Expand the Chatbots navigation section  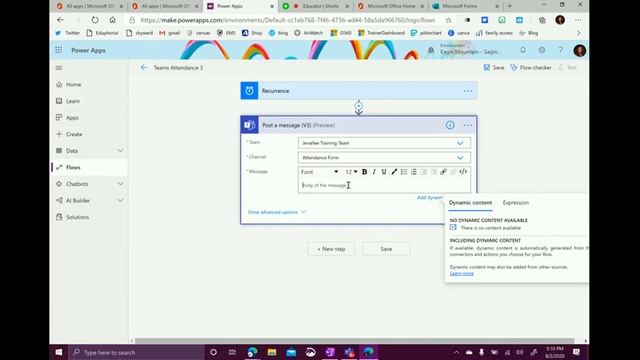[120, 184]
